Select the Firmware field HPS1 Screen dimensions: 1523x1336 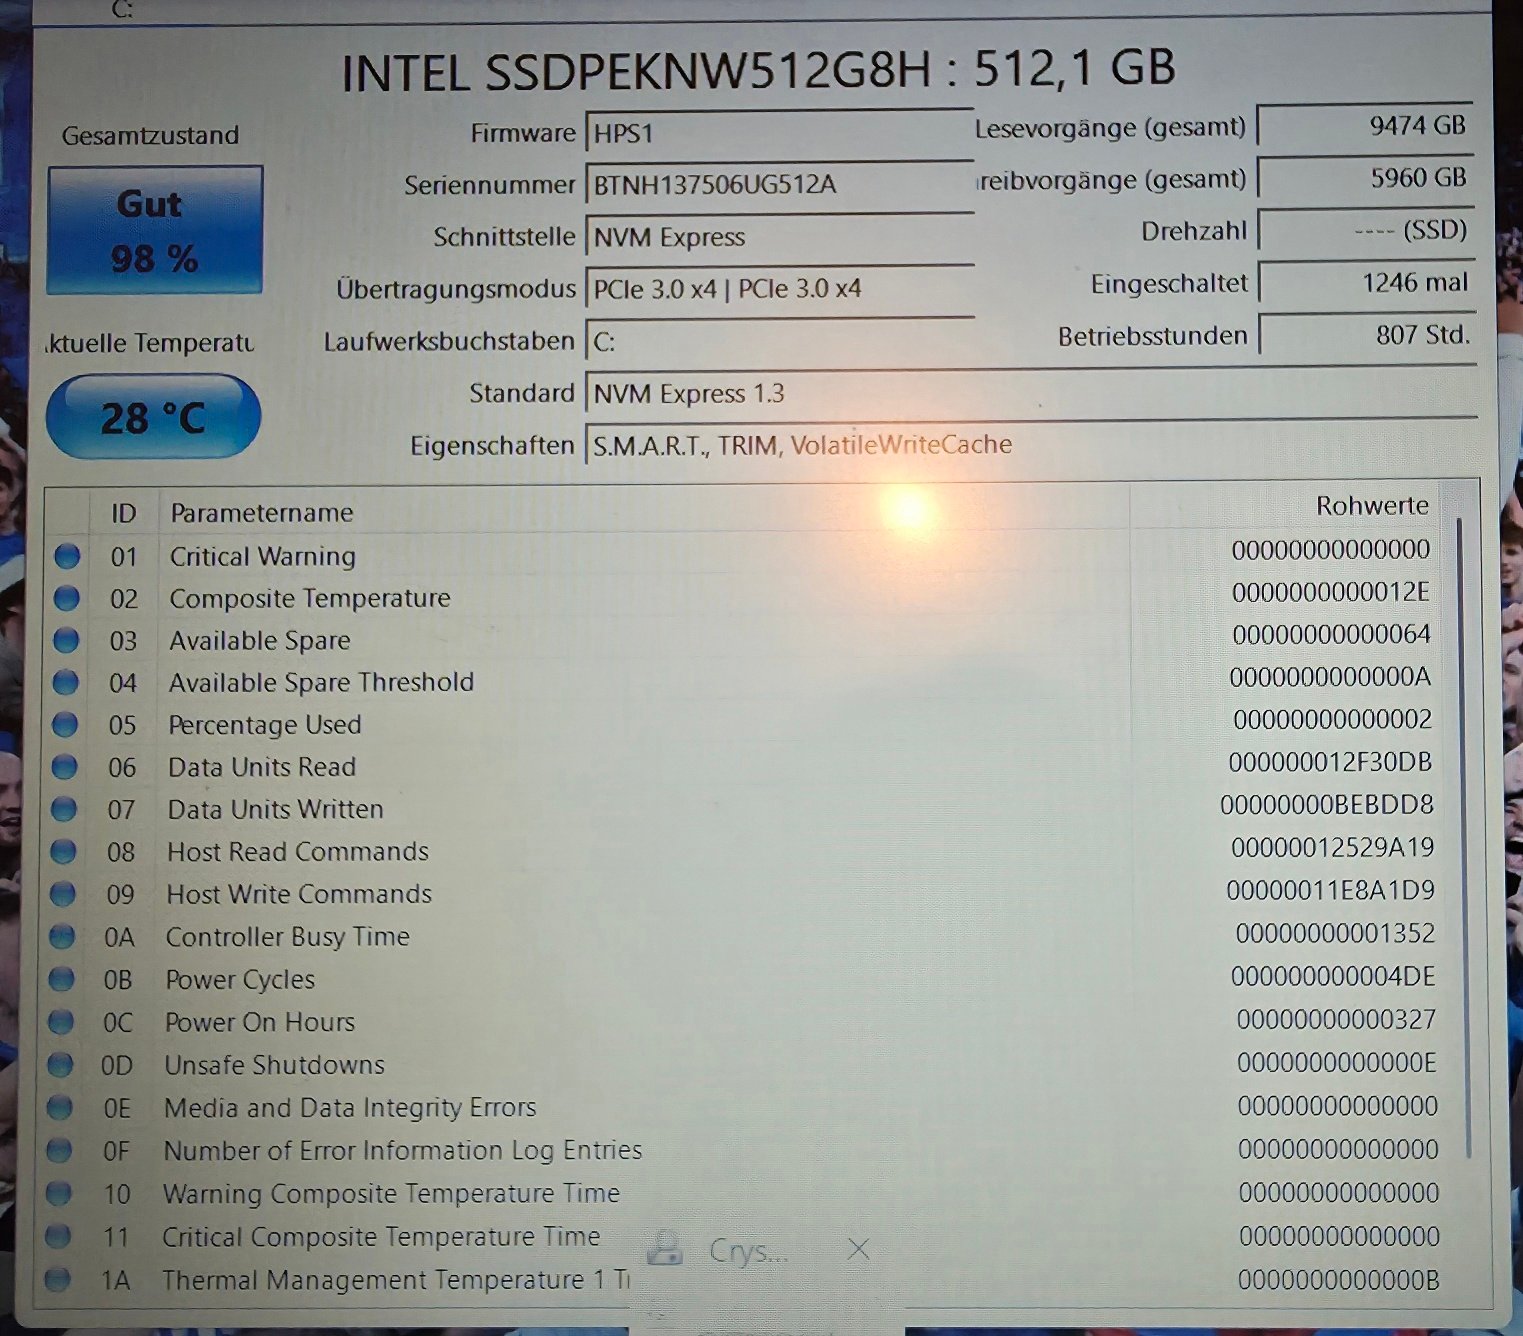[x=779, y=133]
